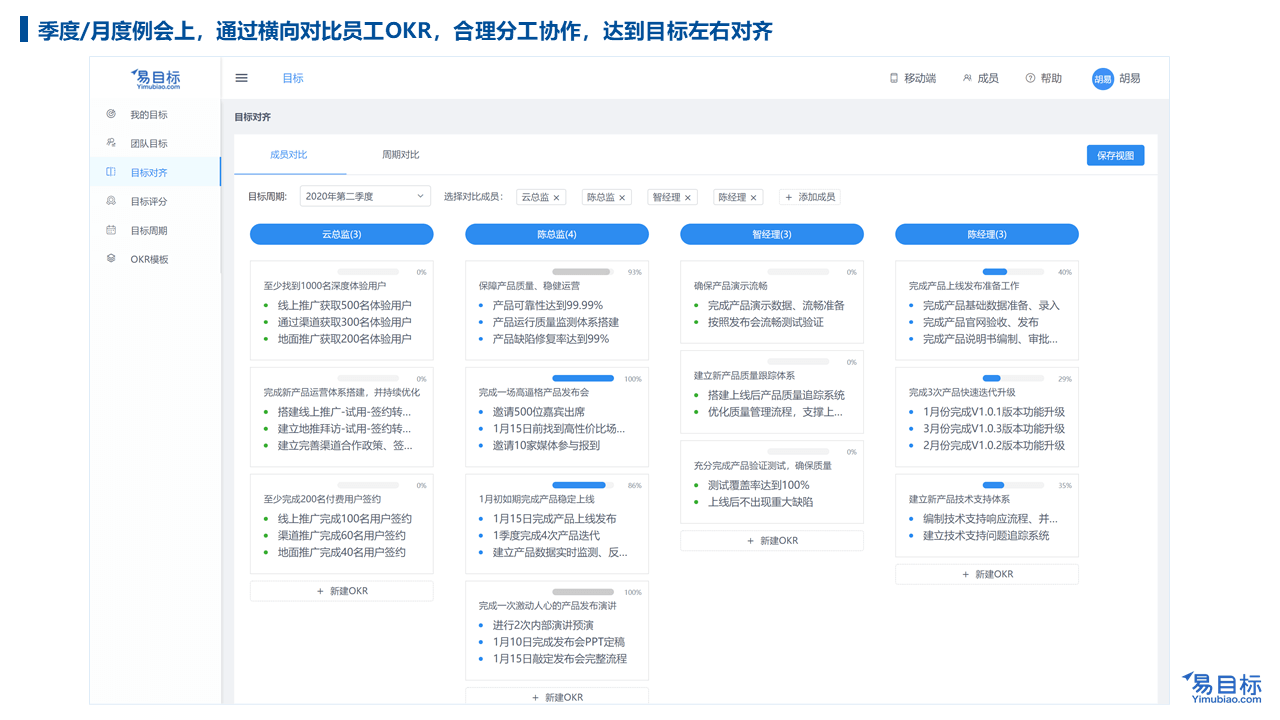The height and width of the screenshot is (720, 1280).
Task: Click key result 渠道推广完成60名用户签约
Action: click(342, 536)
